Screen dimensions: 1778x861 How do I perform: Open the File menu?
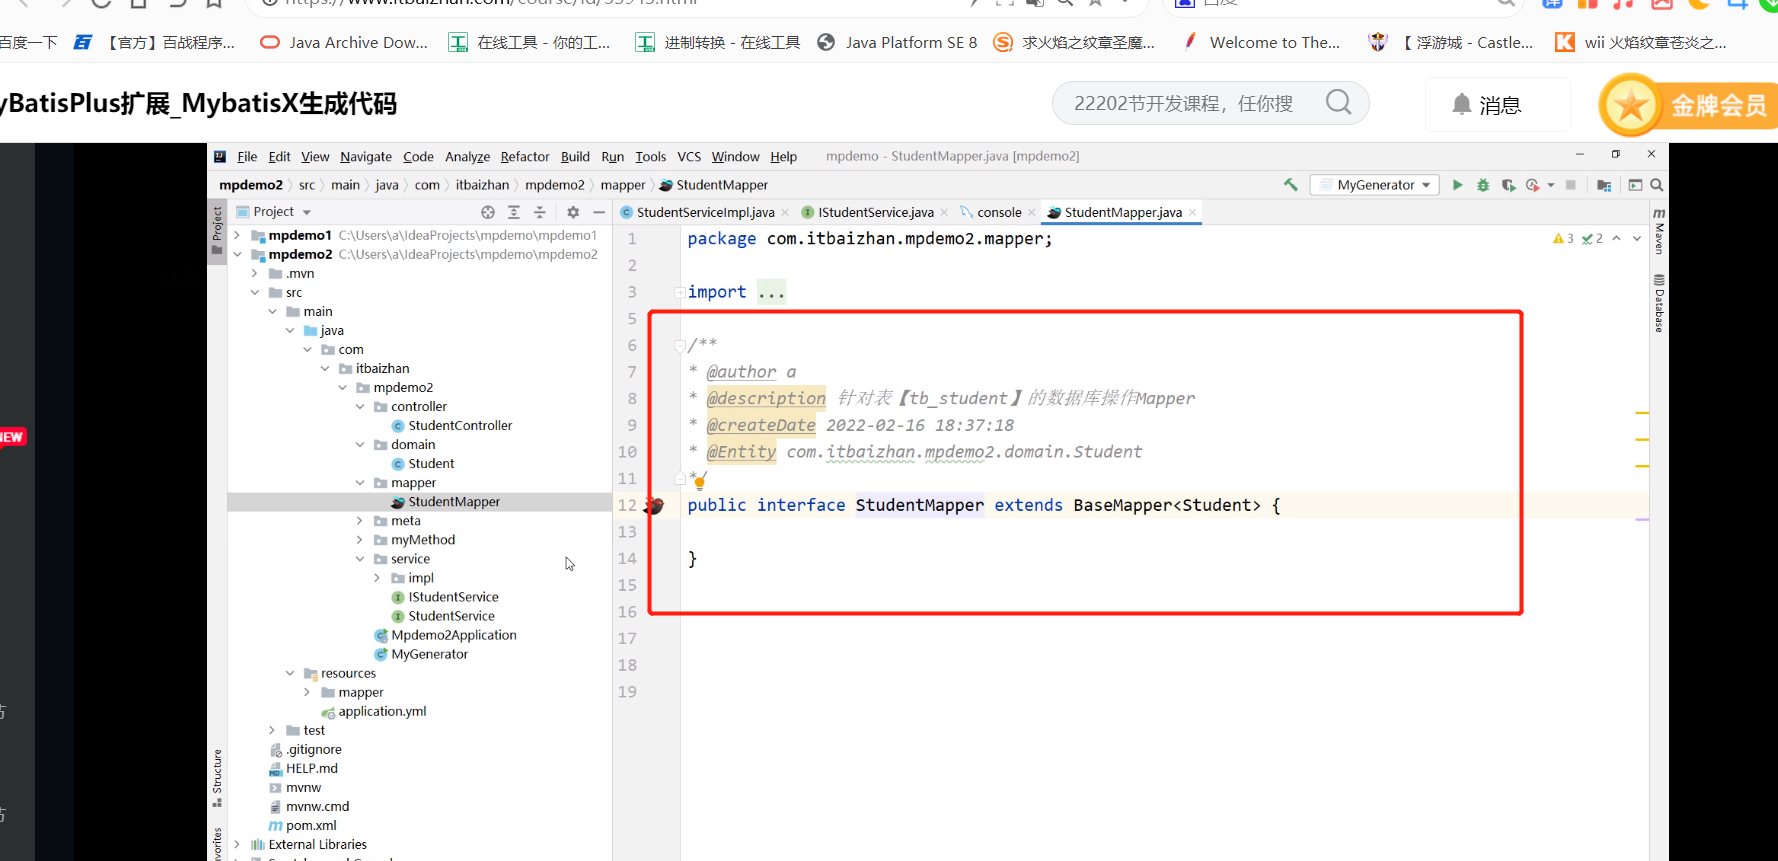pos(247,156)
